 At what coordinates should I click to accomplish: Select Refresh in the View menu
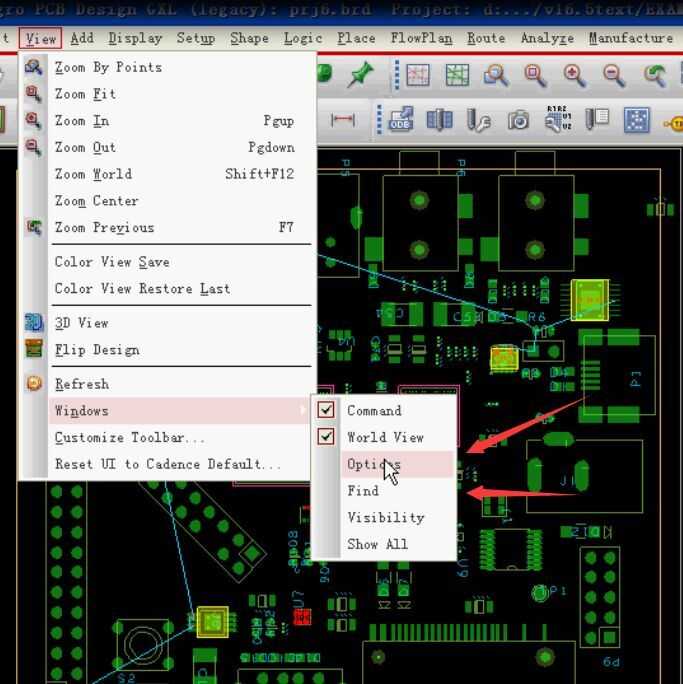tap(179, 384)
